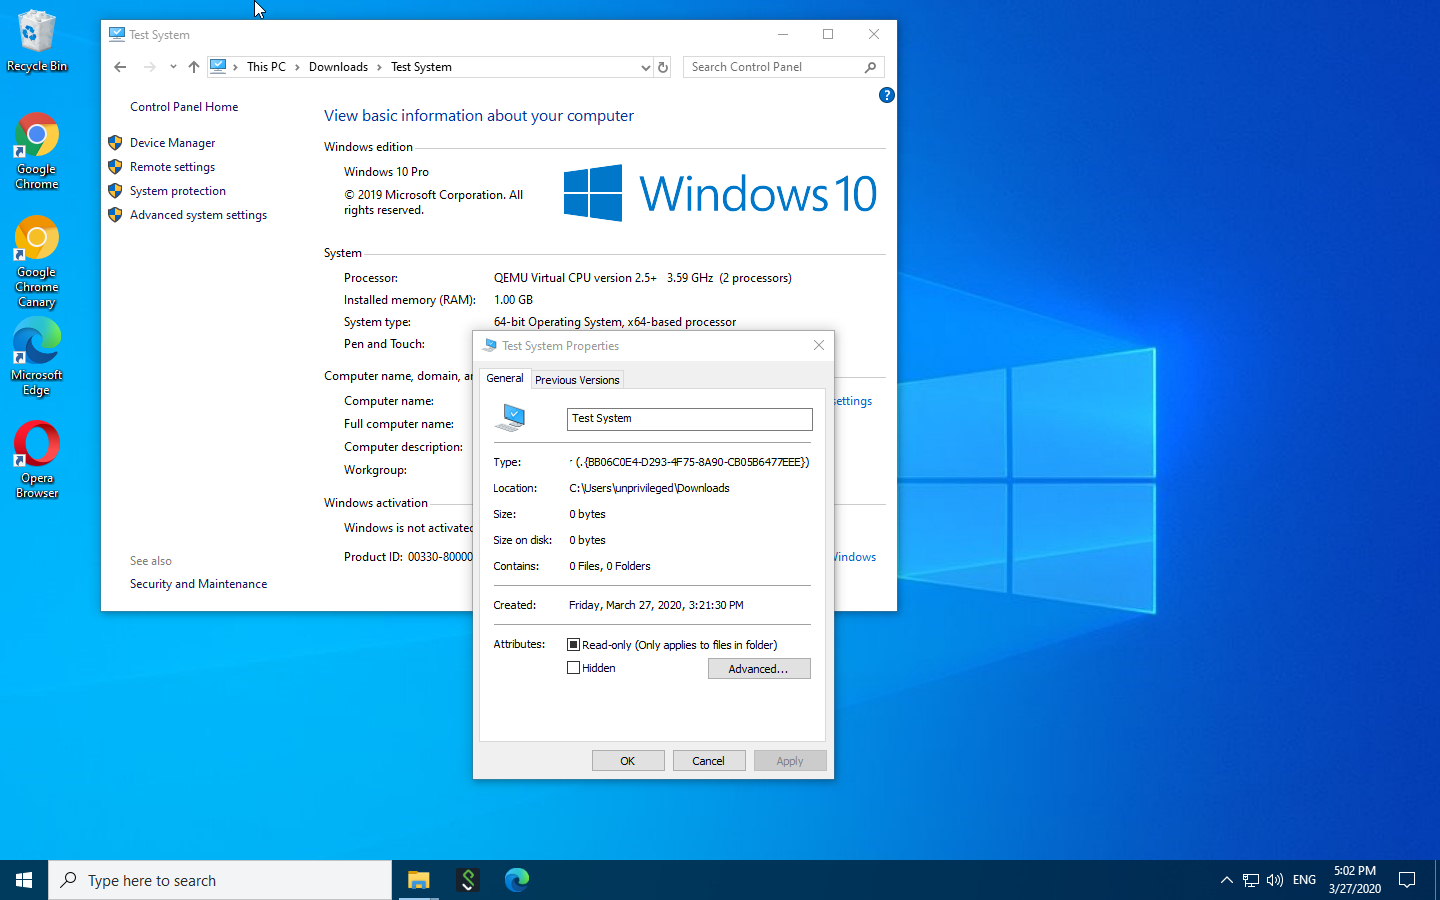
Task: Click the Test System name field
Action: tap(689, 419)
